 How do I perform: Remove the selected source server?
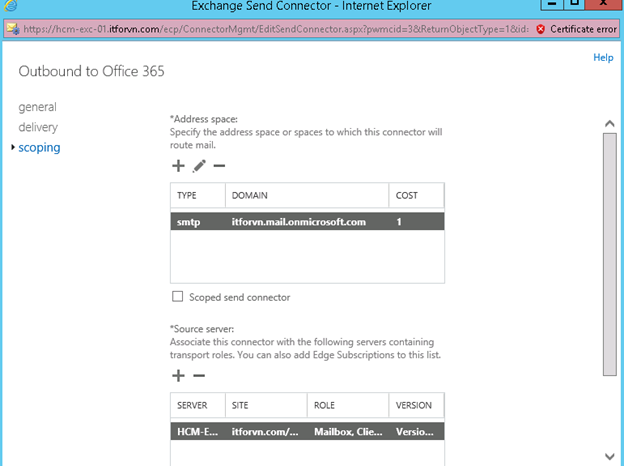point(199,376)
